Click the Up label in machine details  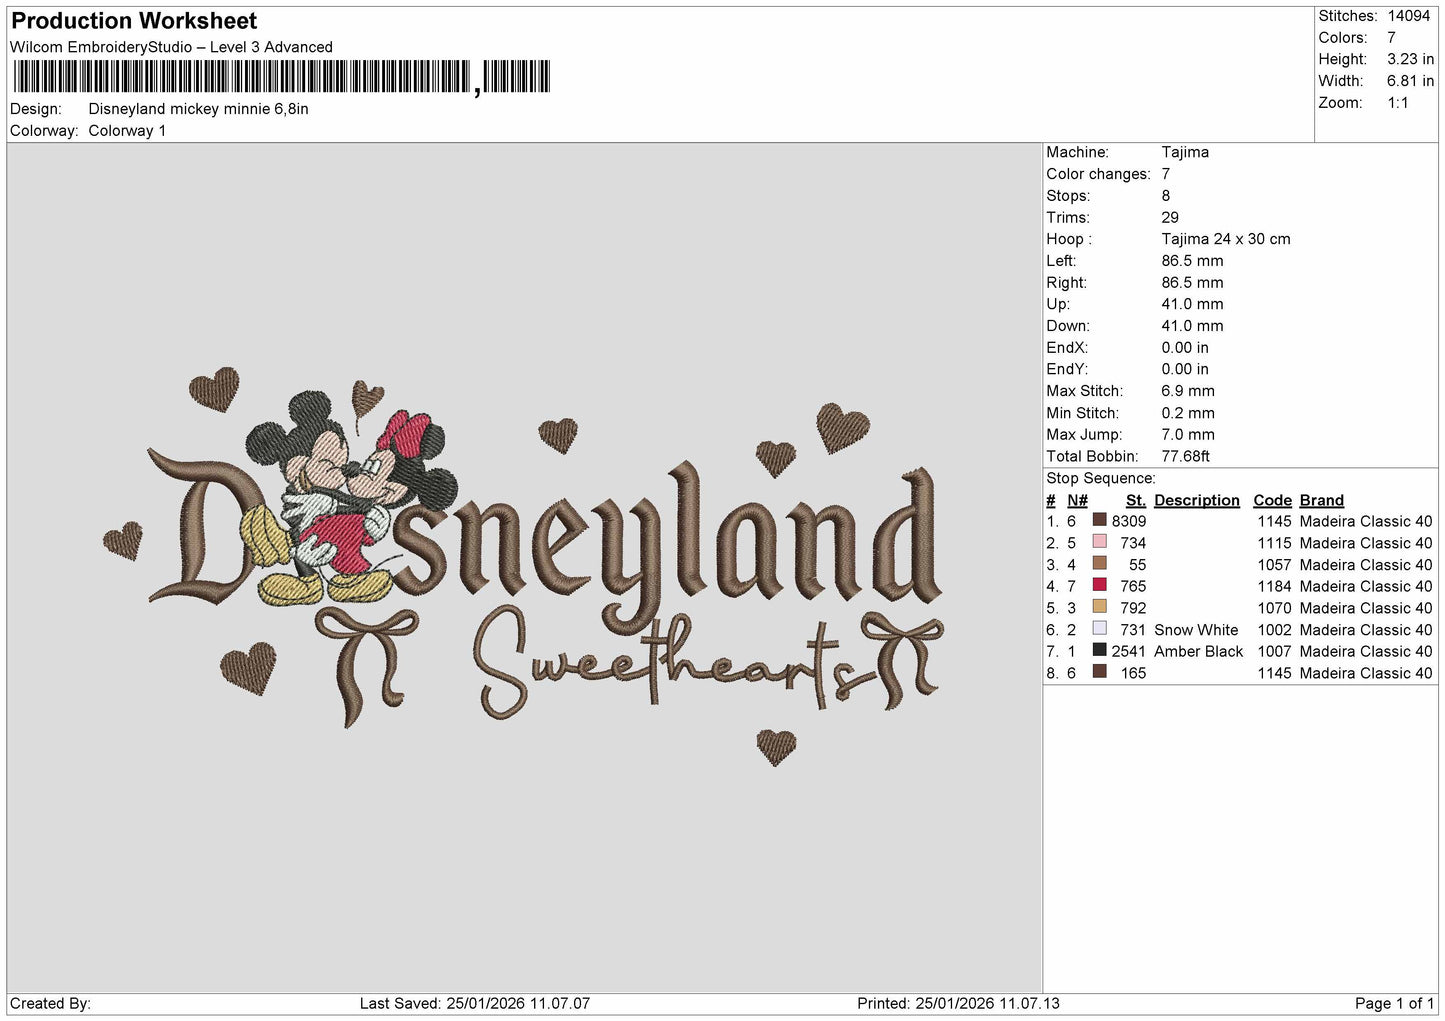(1058, 304)
